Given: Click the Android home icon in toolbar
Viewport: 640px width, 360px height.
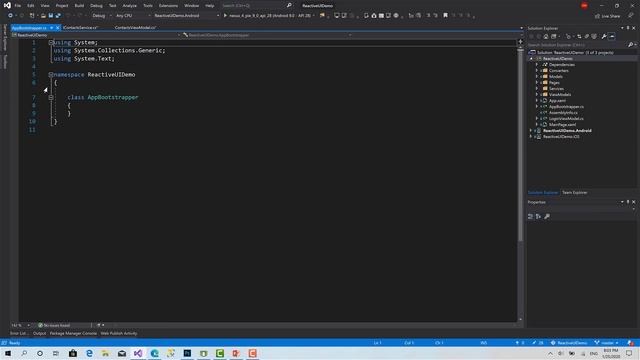Looking at the screenshot, I should coord(373,16).
